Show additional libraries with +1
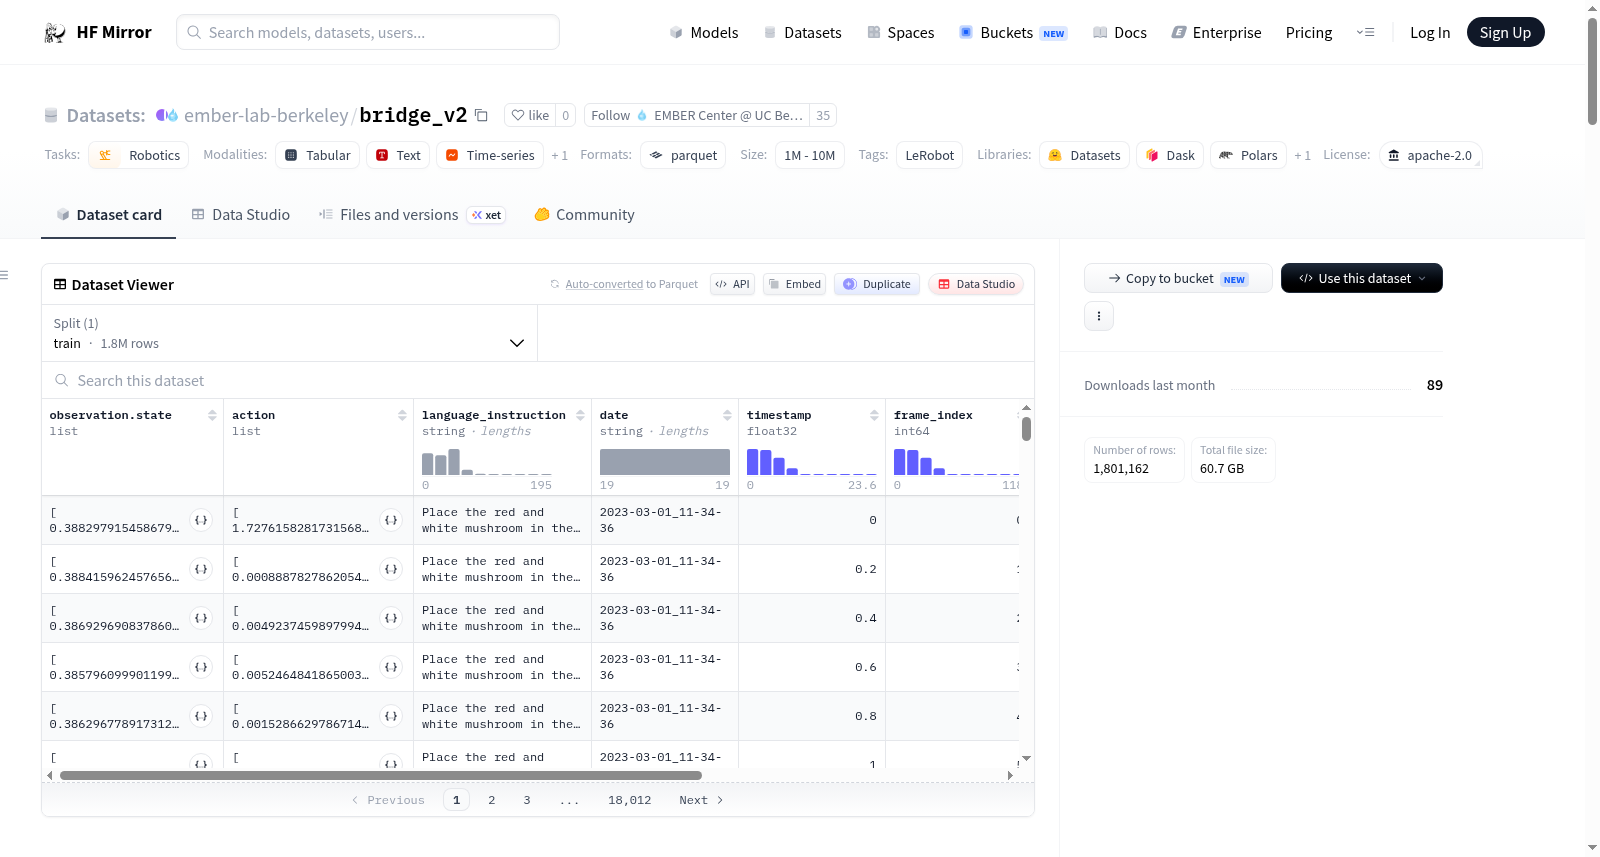 (1302, 155)
